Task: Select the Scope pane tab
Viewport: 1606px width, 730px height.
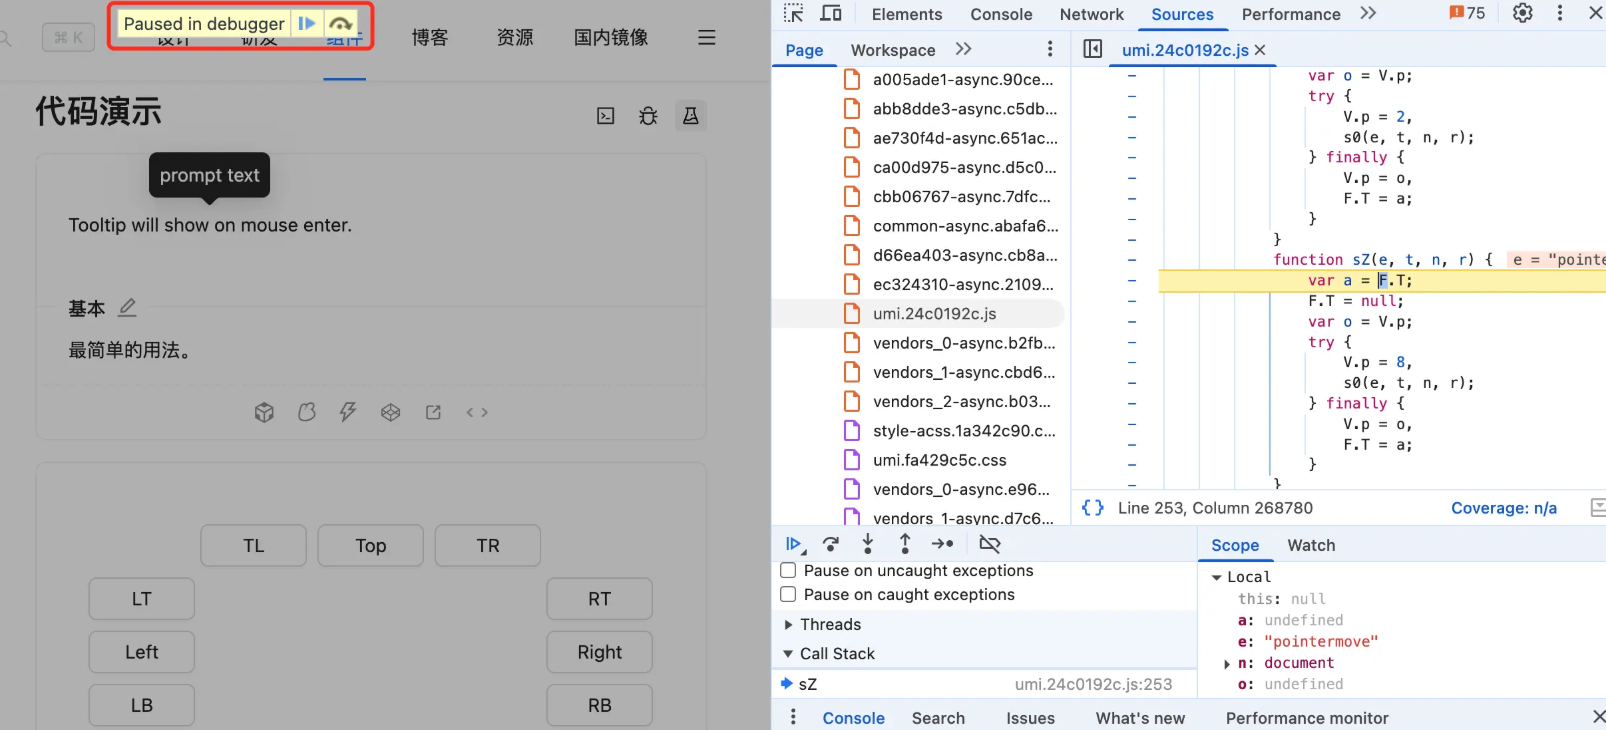Action: (1235, 545)
